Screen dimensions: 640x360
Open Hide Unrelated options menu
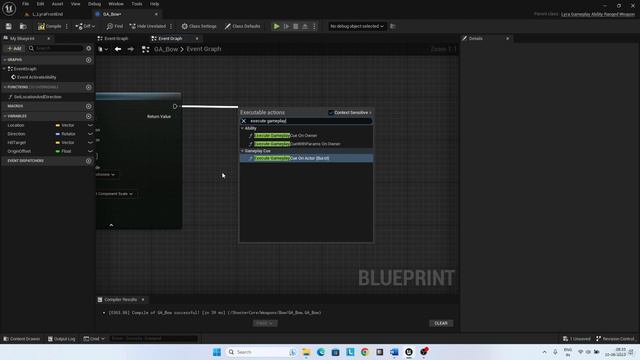[171, 26]
